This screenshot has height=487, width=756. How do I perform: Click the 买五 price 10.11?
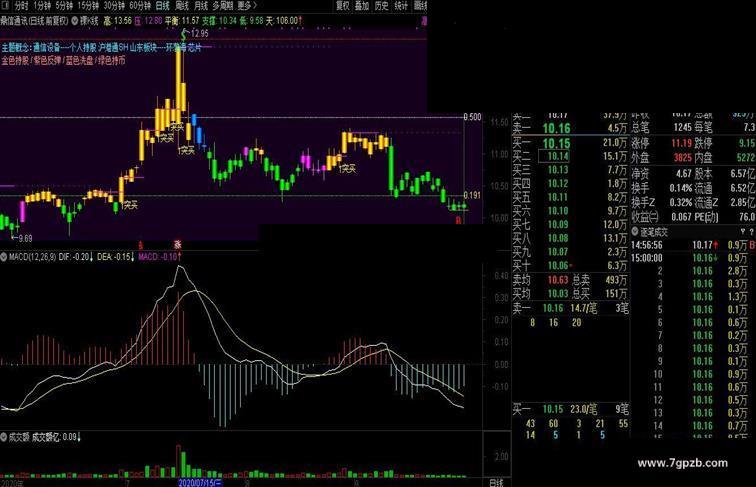pos(558,197)
